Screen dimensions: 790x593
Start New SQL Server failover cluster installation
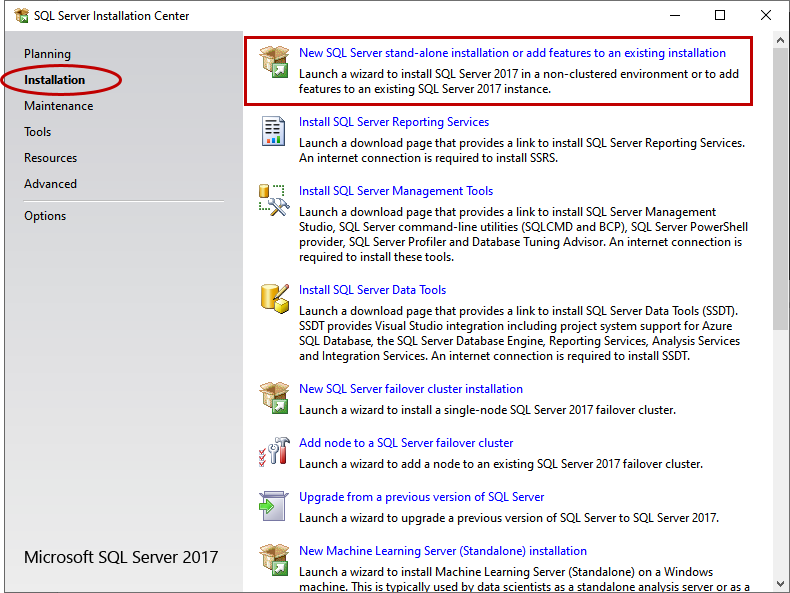tap(411, 389)
